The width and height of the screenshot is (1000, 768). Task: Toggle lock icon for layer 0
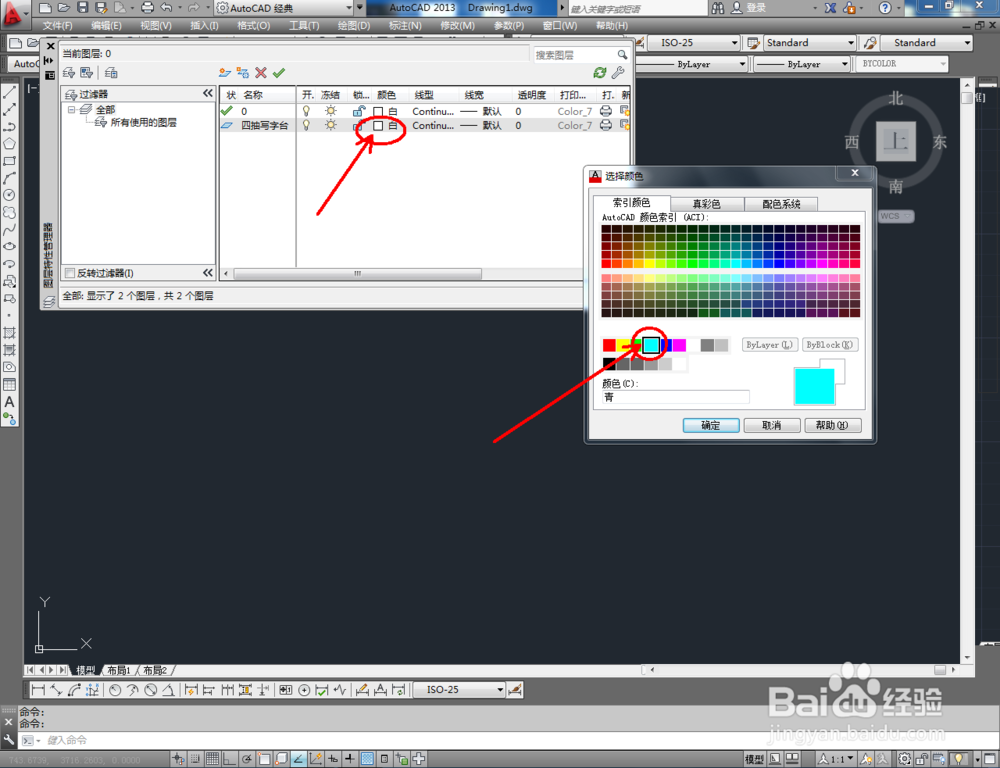click(x=359, y=111)
